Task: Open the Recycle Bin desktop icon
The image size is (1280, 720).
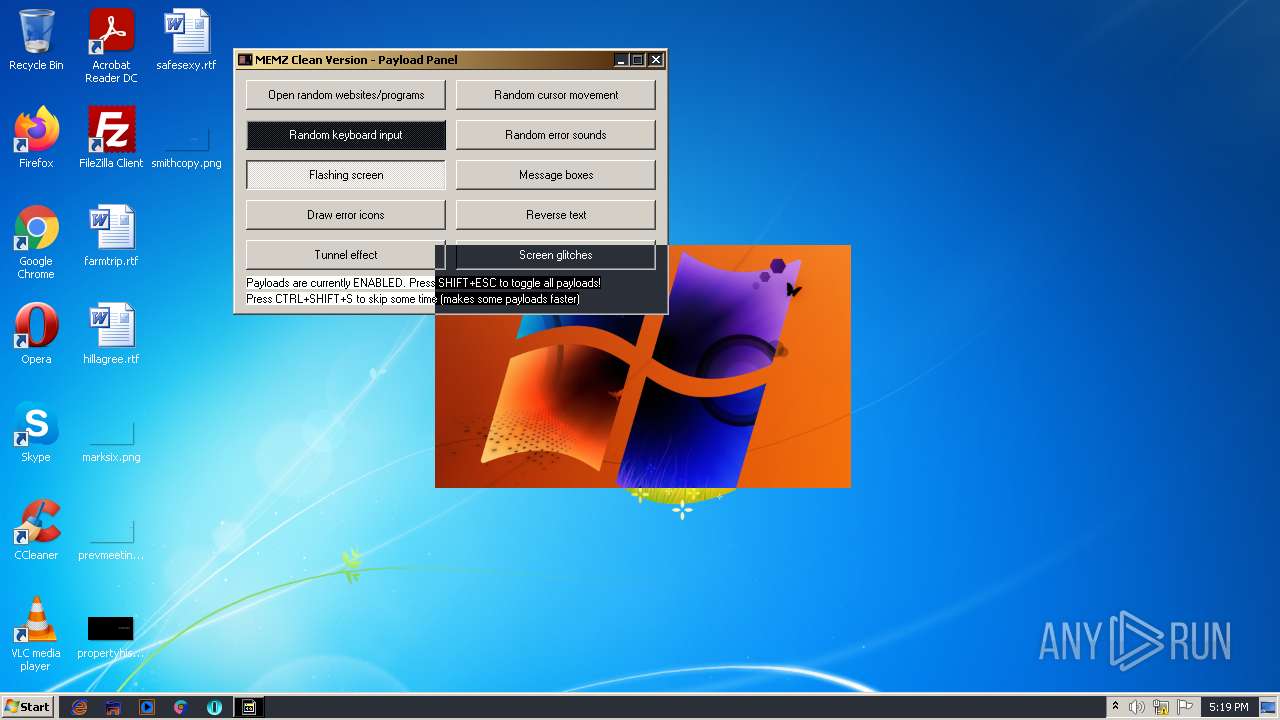Action: (x=36, y=40)
